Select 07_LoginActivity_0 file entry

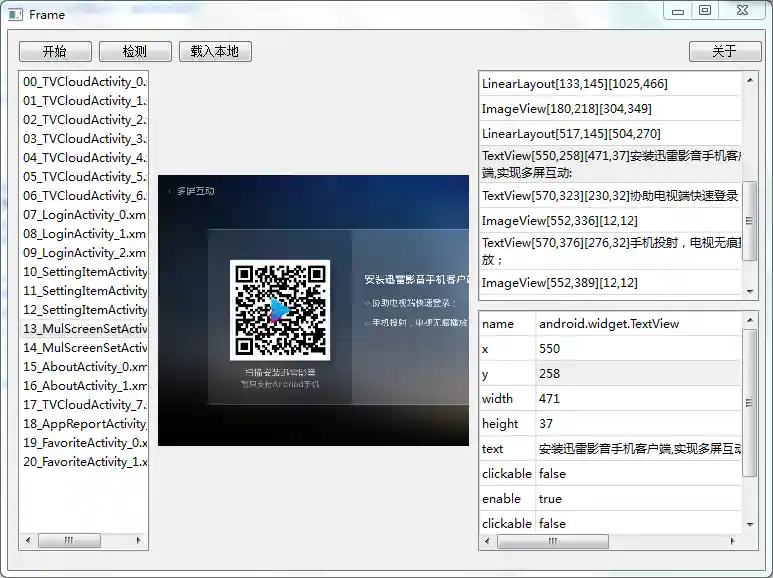click(85, 215)
